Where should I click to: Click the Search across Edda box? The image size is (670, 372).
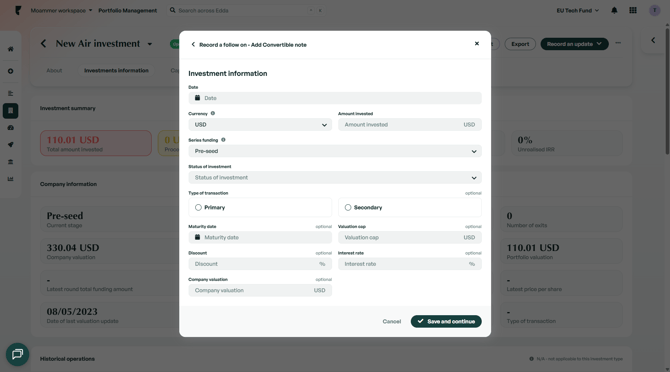245,10
